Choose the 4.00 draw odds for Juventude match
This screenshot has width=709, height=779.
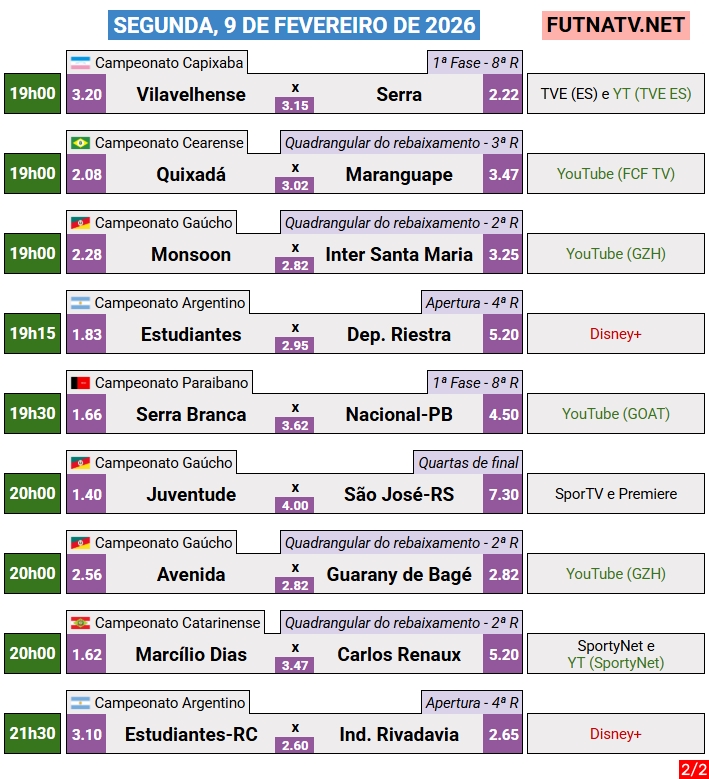tap(295, 505)
